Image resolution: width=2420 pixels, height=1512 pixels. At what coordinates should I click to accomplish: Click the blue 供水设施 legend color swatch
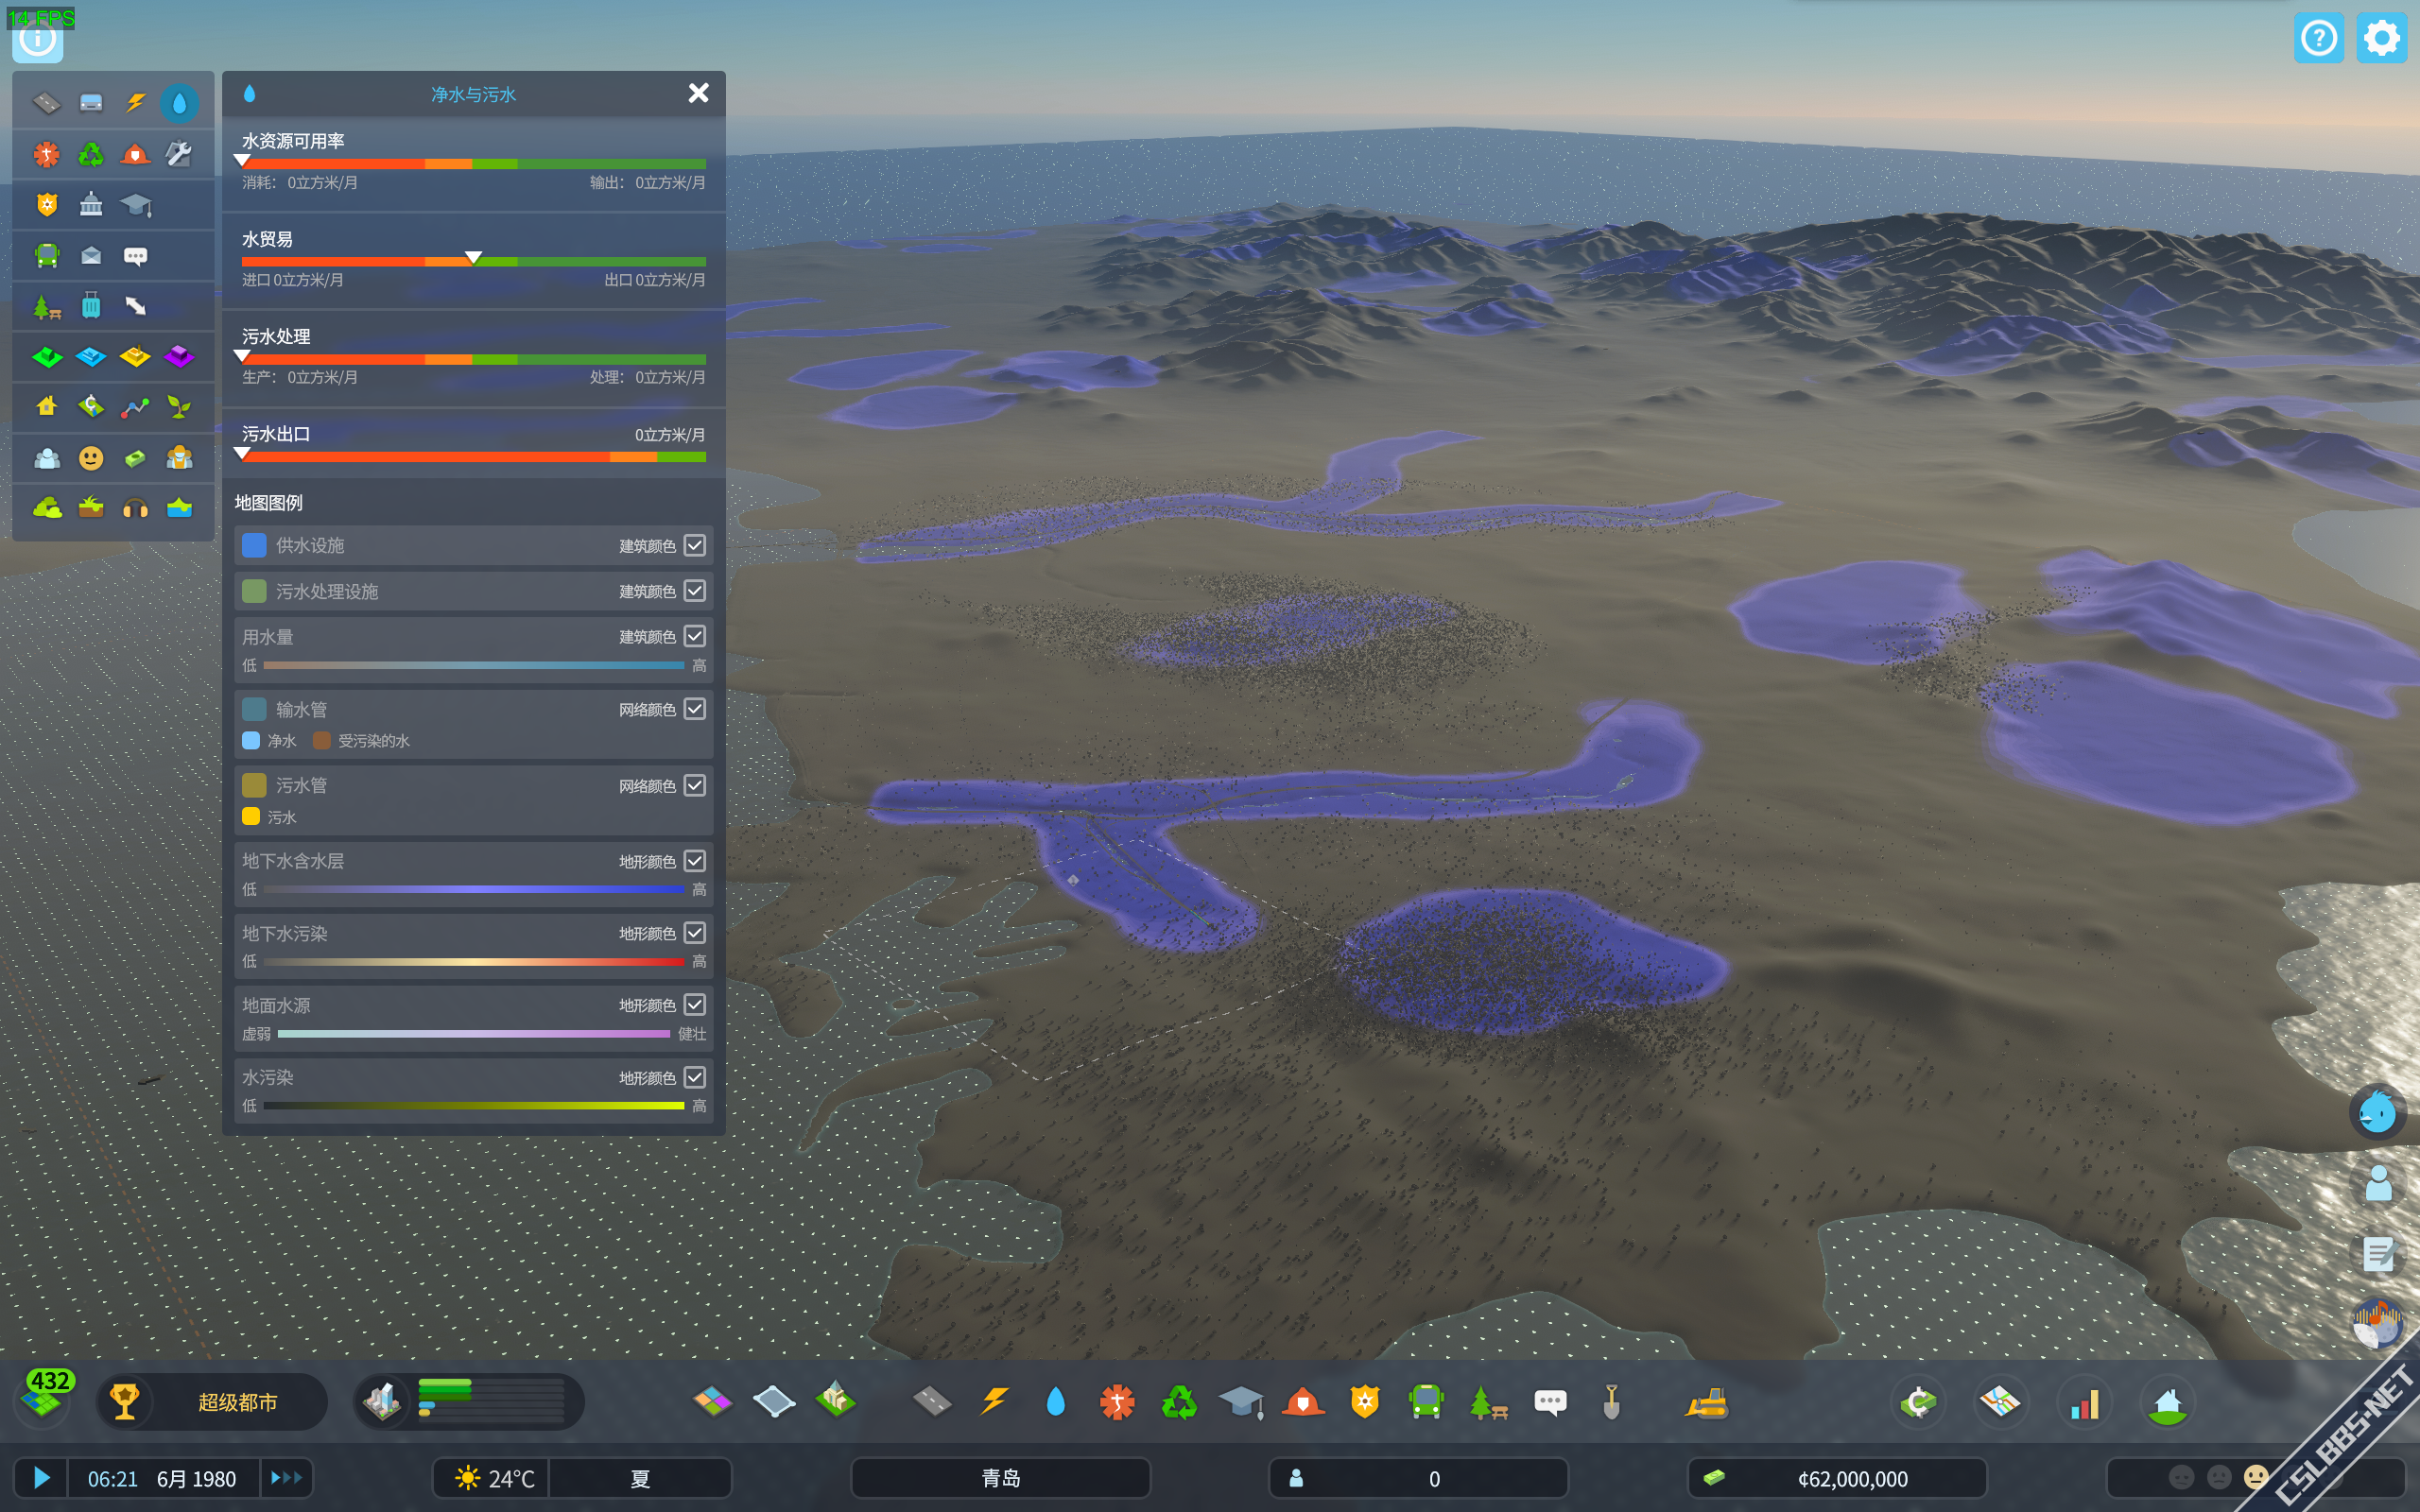254,545
